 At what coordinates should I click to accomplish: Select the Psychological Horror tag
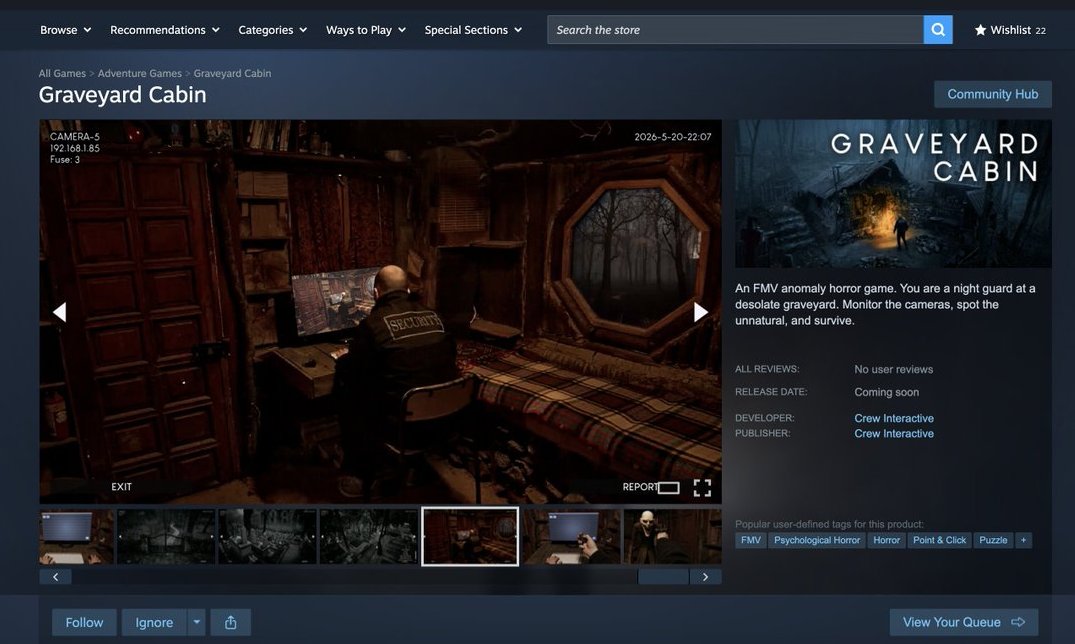[x=817, y=540]
